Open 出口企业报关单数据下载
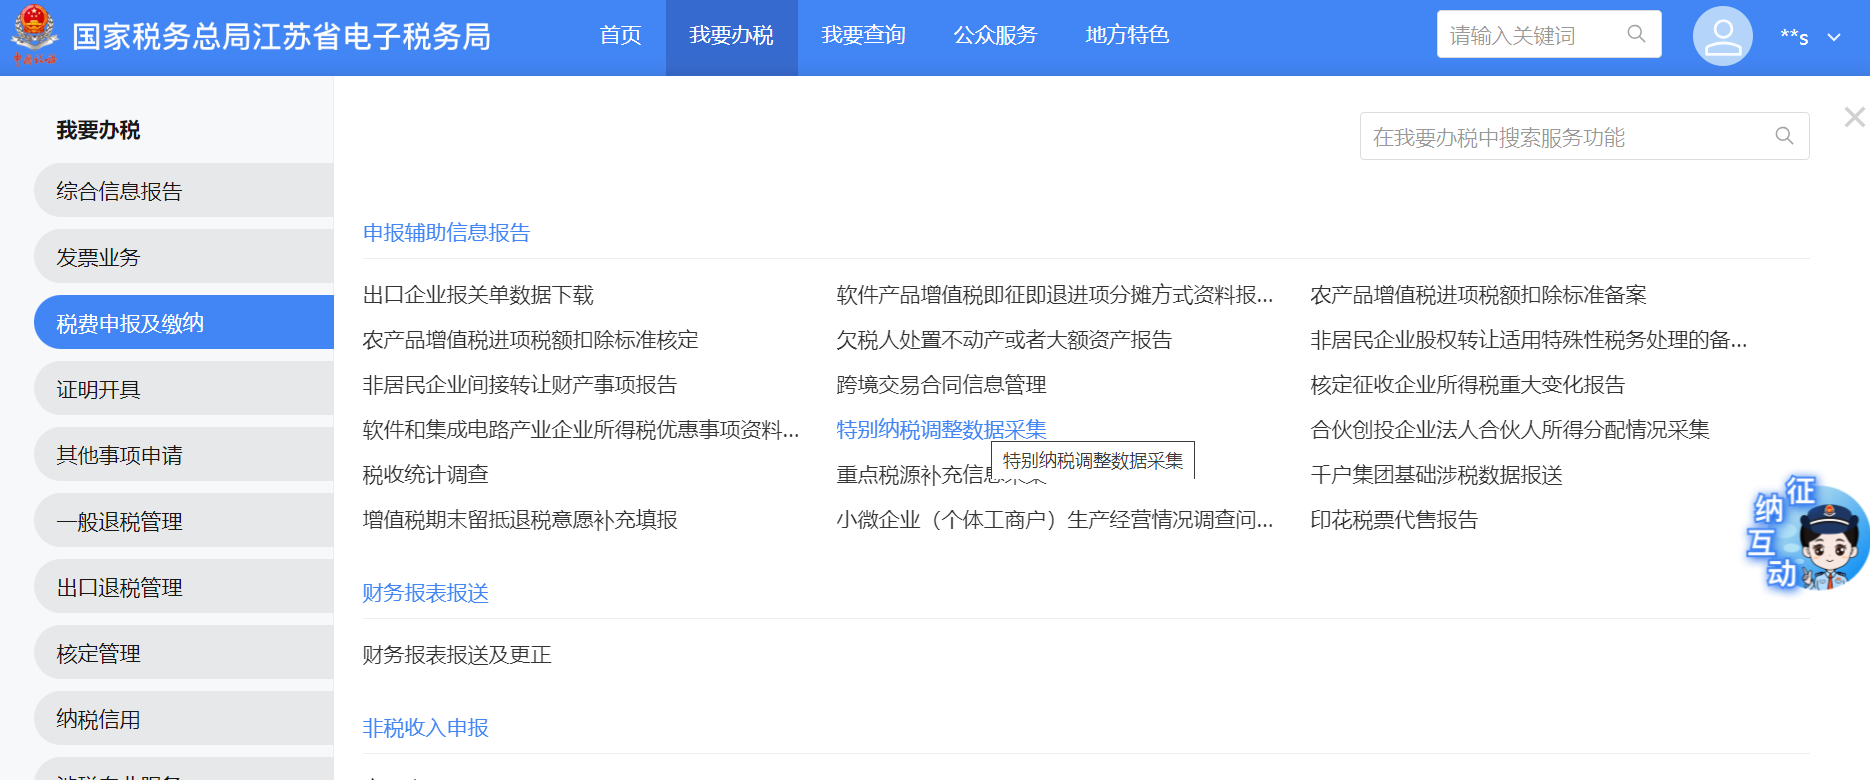1870x780 pixels. tap(478, 295)
